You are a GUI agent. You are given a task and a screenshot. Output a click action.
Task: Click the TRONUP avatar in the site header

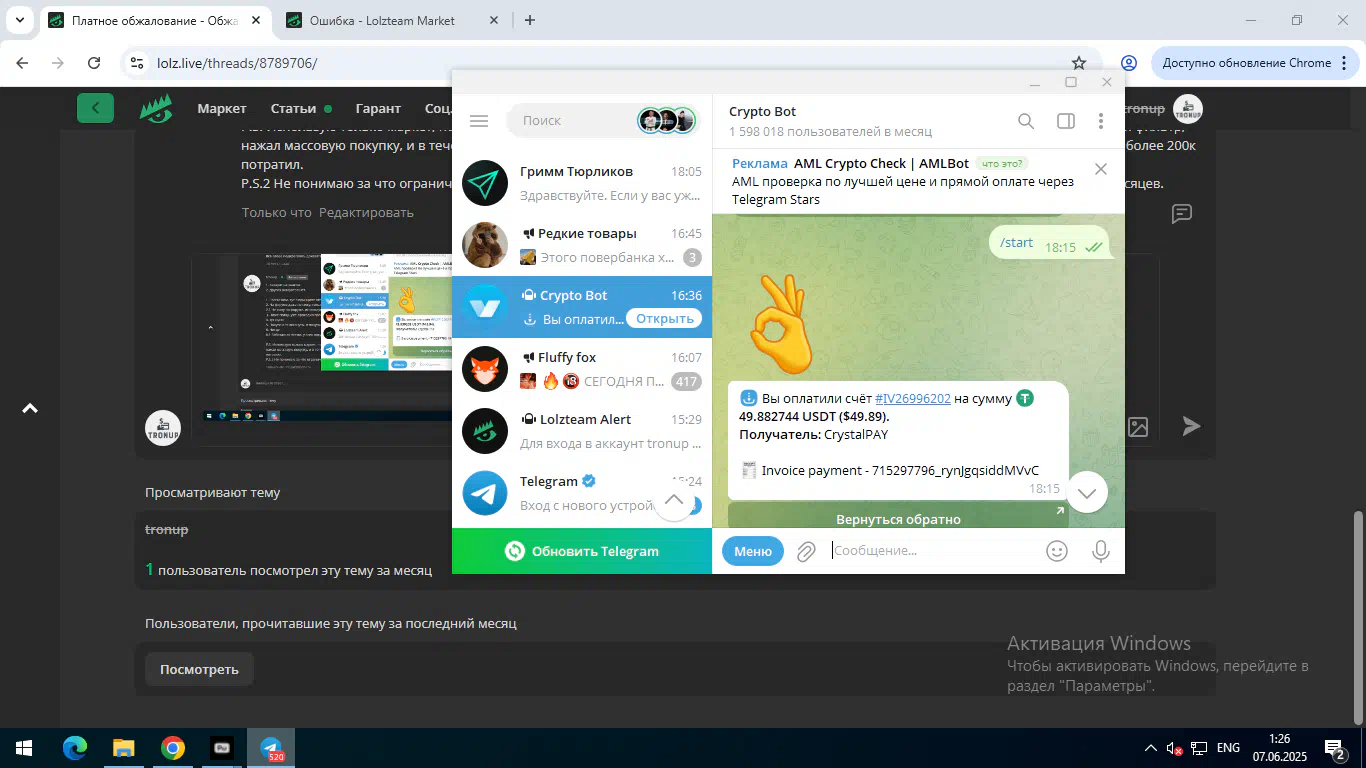[1188, 110]
